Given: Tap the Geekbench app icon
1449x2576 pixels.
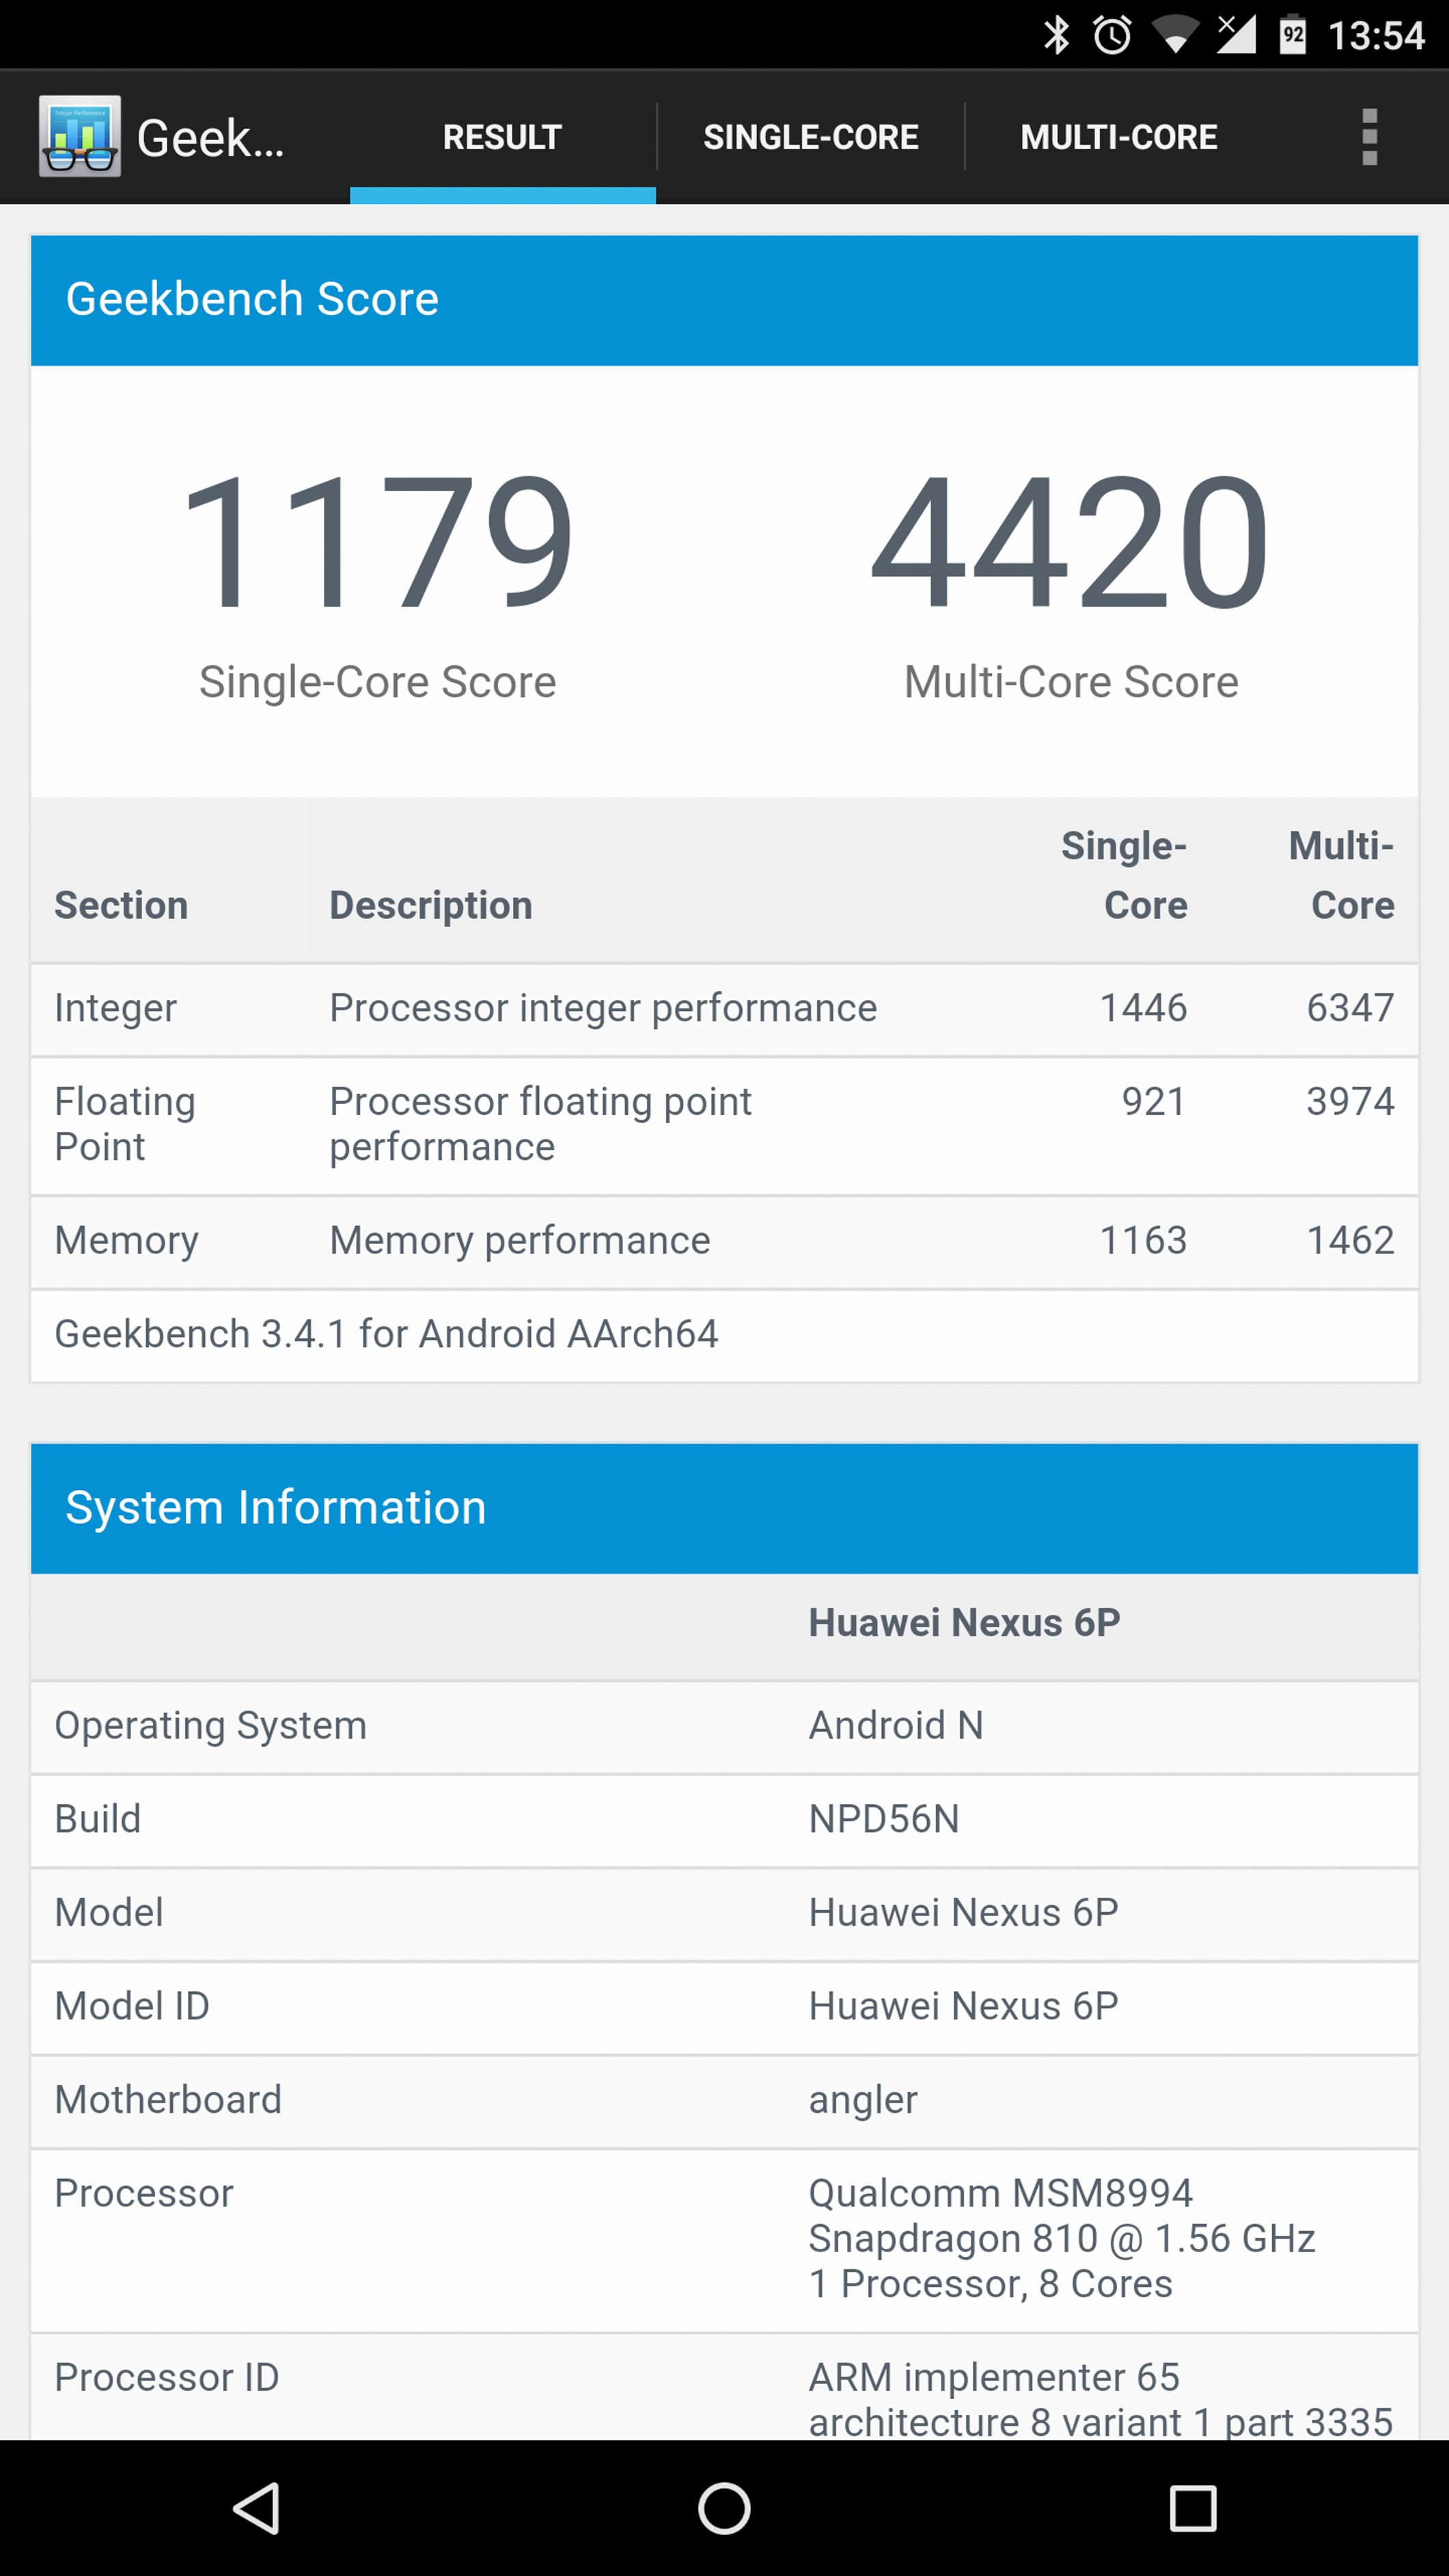Looking at the screenshot, I should pyautogui.click(x=80, y=136).
